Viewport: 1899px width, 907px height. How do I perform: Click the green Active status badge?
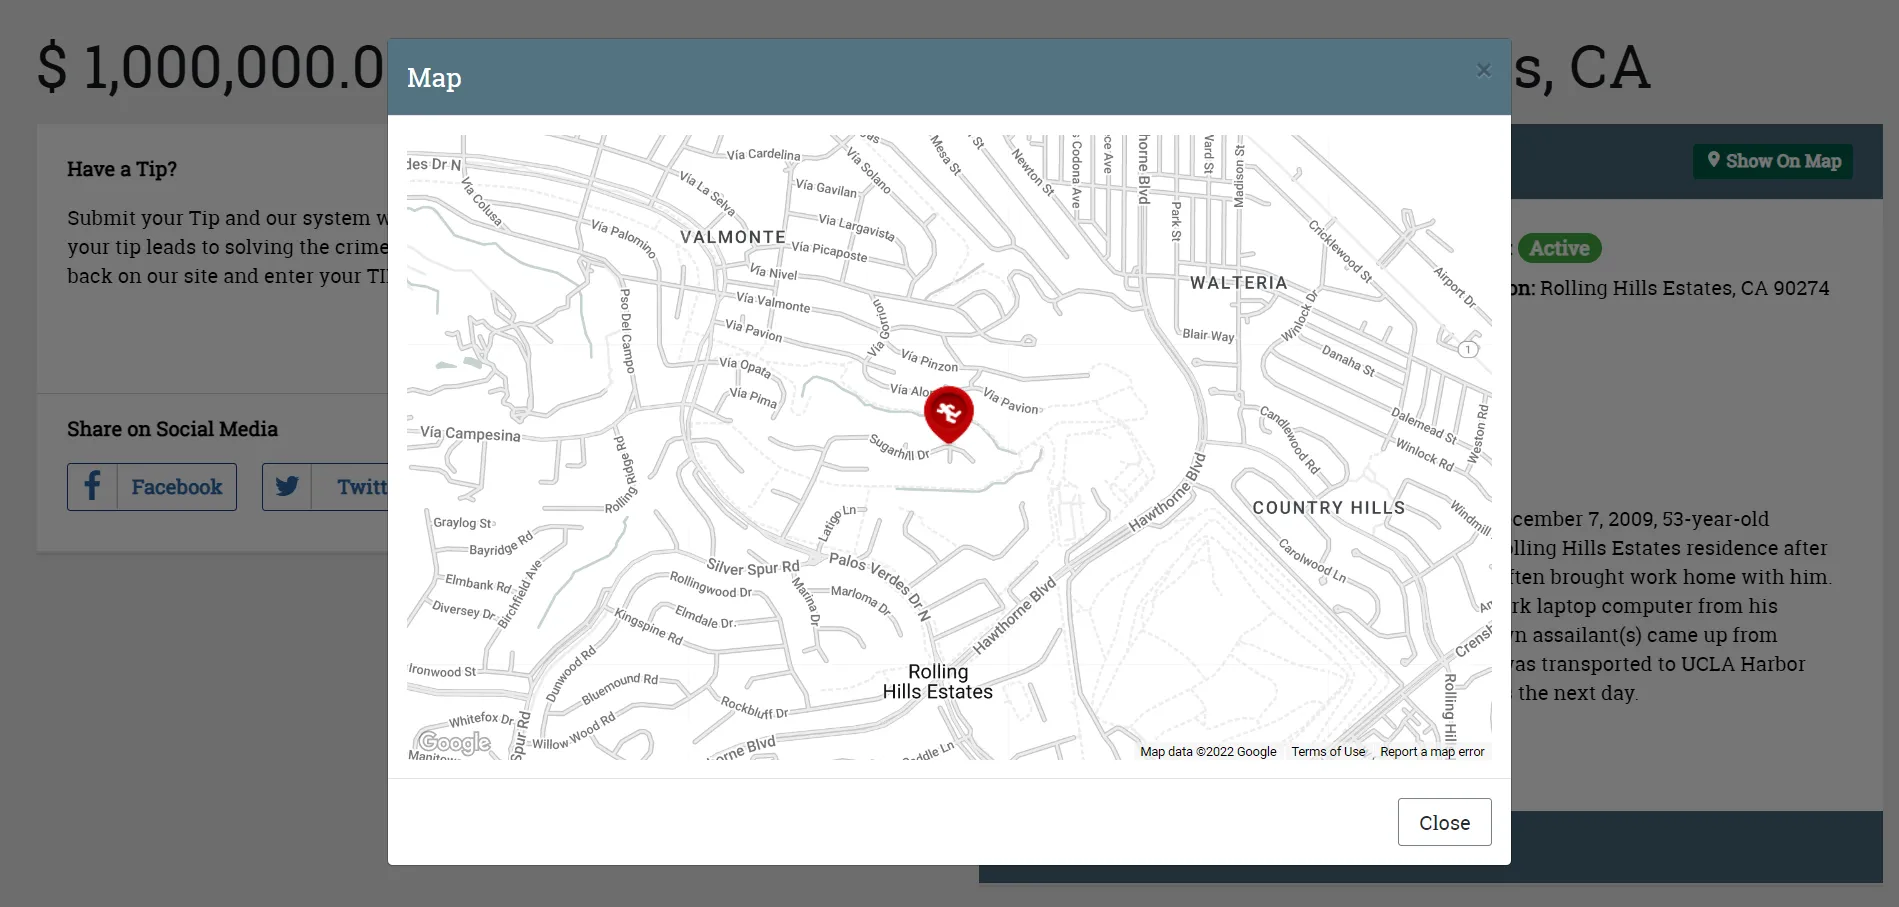coord(1558,248)
